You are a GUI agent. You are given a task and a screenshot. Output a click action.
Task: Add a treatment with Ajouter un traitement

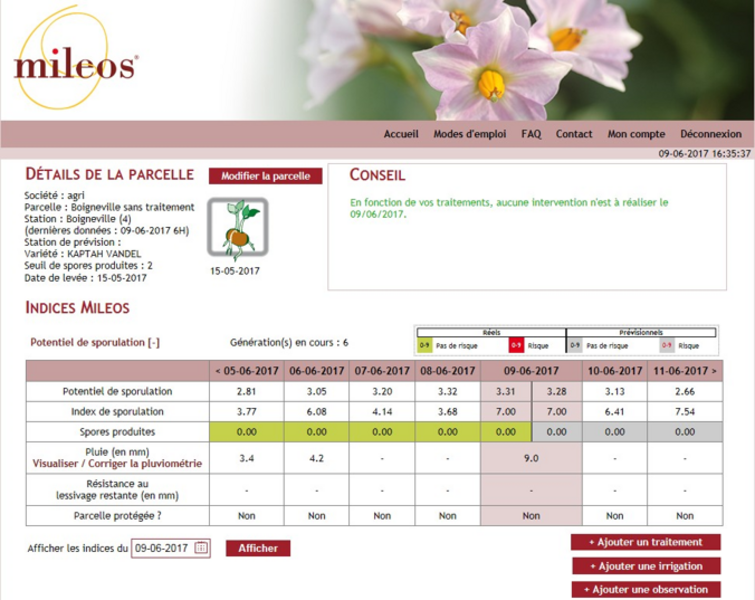[x=644, y=542]
